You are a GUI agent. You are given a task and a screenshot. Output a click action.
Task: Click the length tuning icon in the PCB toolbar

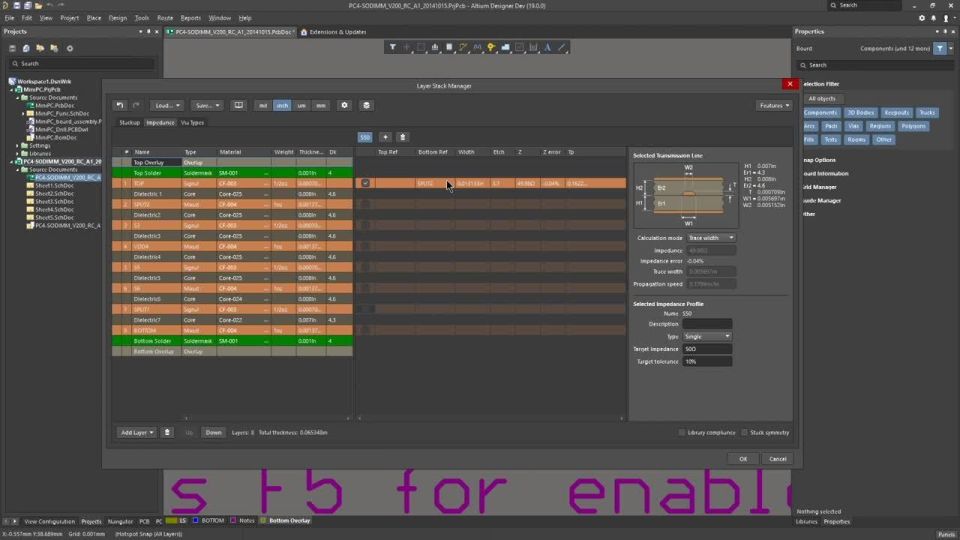point(477,47)
